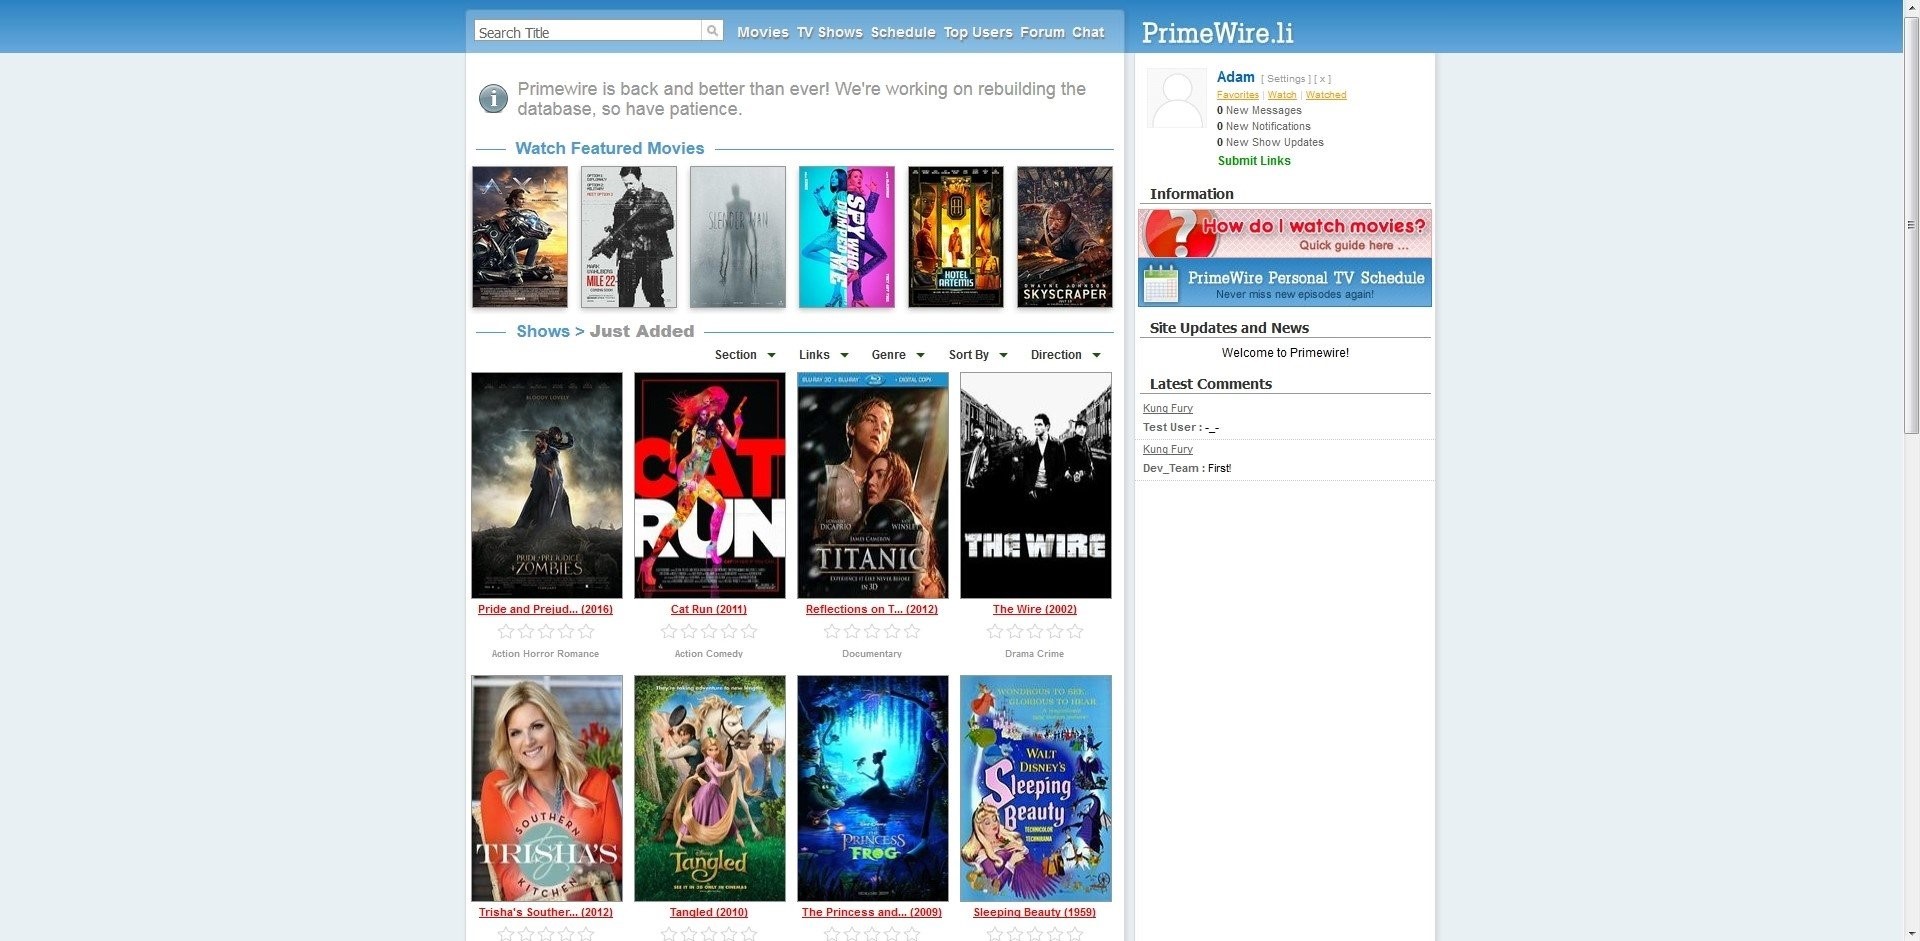The height and width of the screenshot is (941, 1920).
Task: Open Kung Fury link above Test User comment
Action: (1167, 408)
